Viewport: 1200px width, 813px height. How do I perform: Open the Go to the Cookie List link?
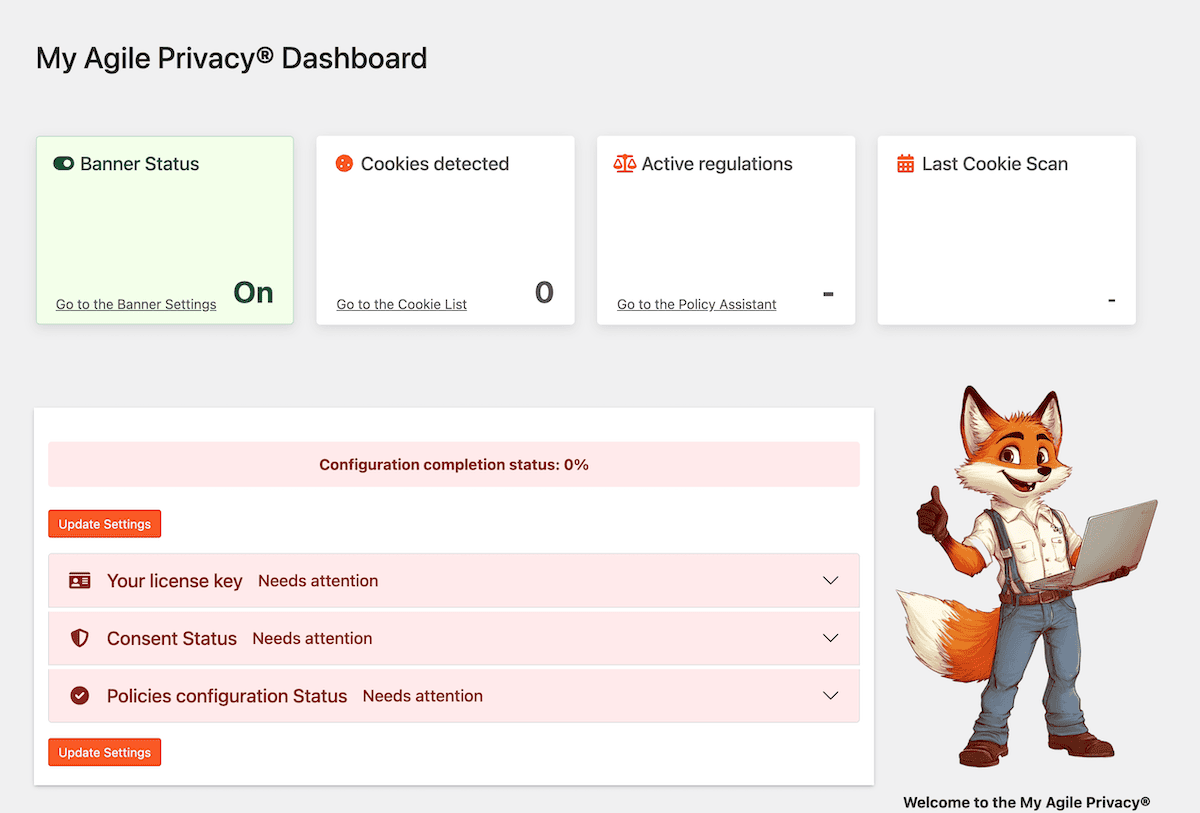pos(402,304)
